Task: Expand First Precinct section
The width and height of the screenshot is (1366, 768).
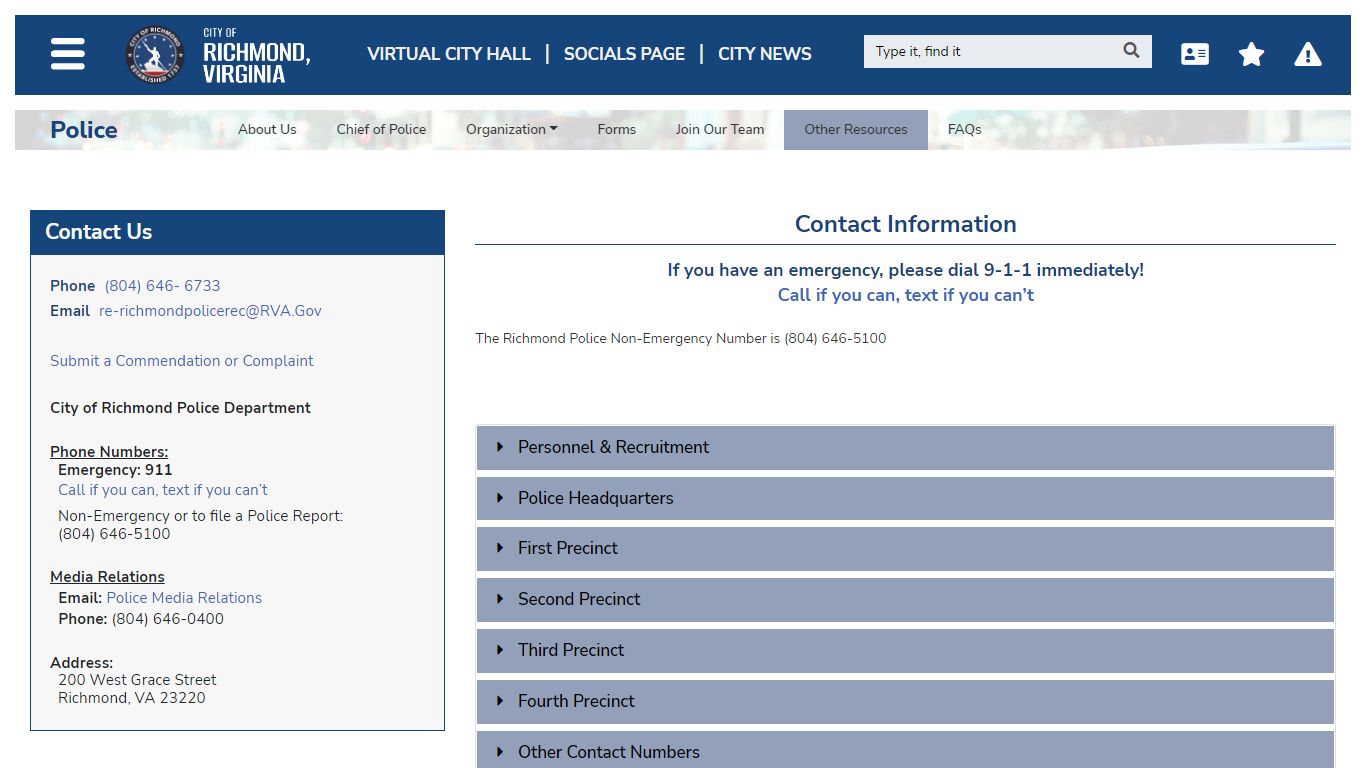Action: coord(905,548)
